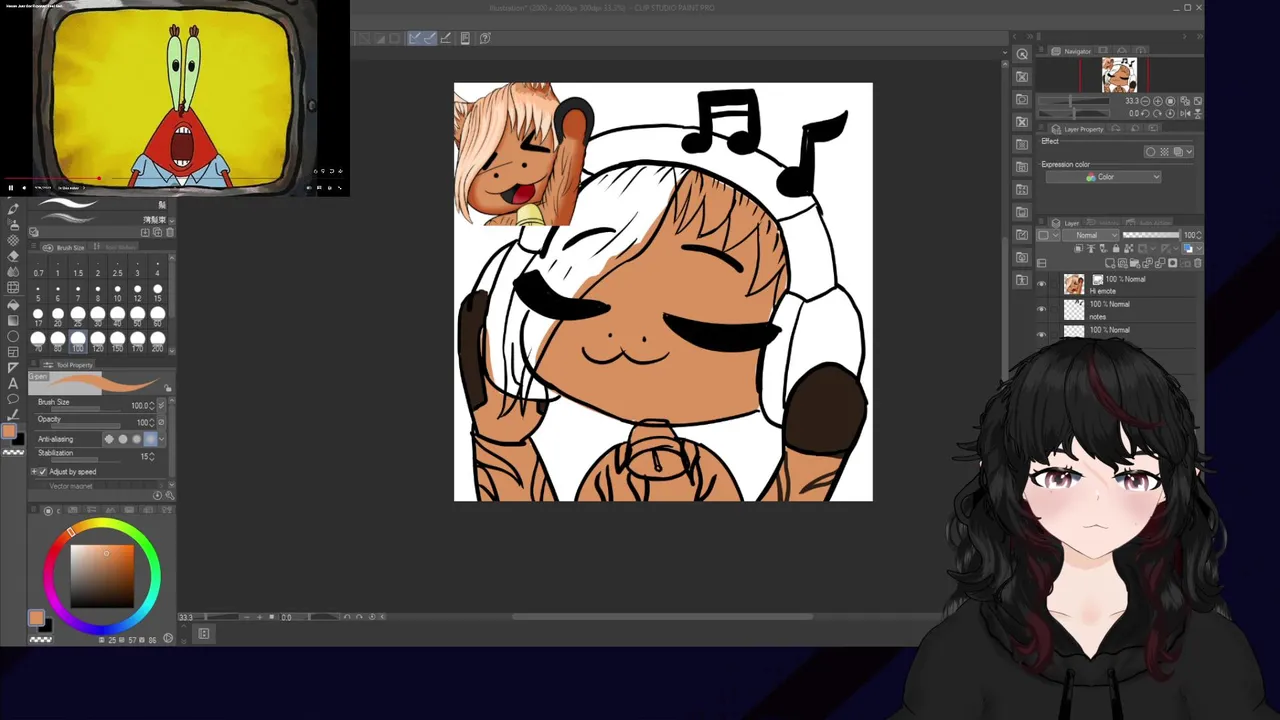Select the Ruler tool
The height and width of the screenshot is (720, 1280).
(13, 367)
